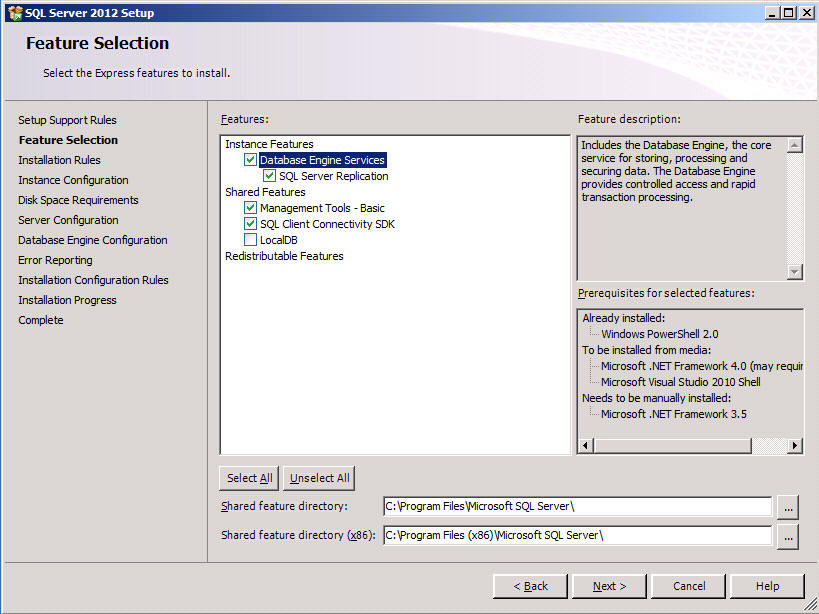The image size is (819, 614).
Task: Select the Installation Configuration Rules step
Action: coord(93,280)
